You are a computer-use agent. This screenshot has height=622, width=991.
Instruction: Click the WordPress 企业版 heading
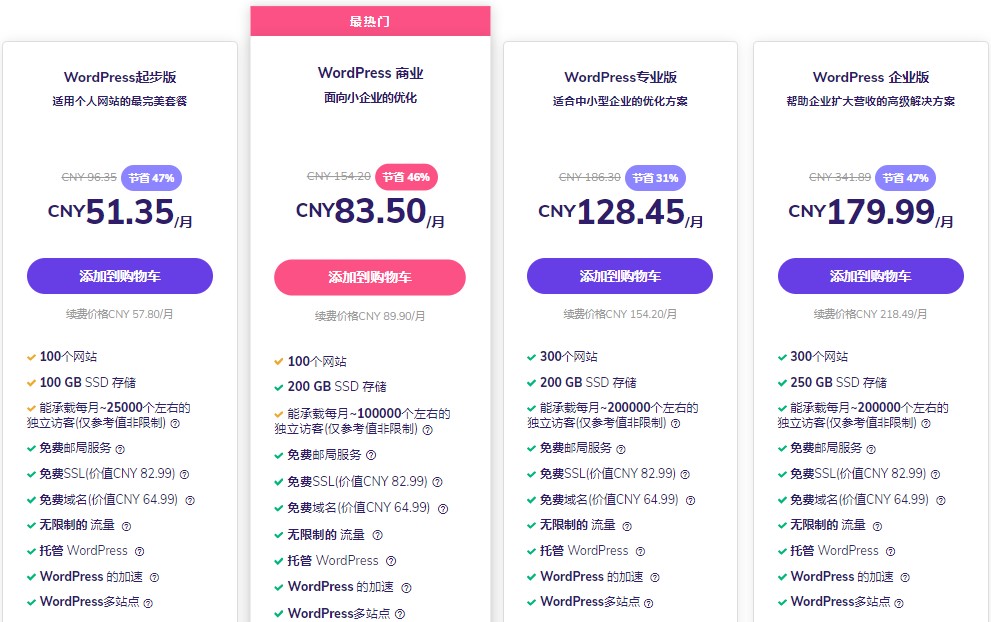coord(870,77)
